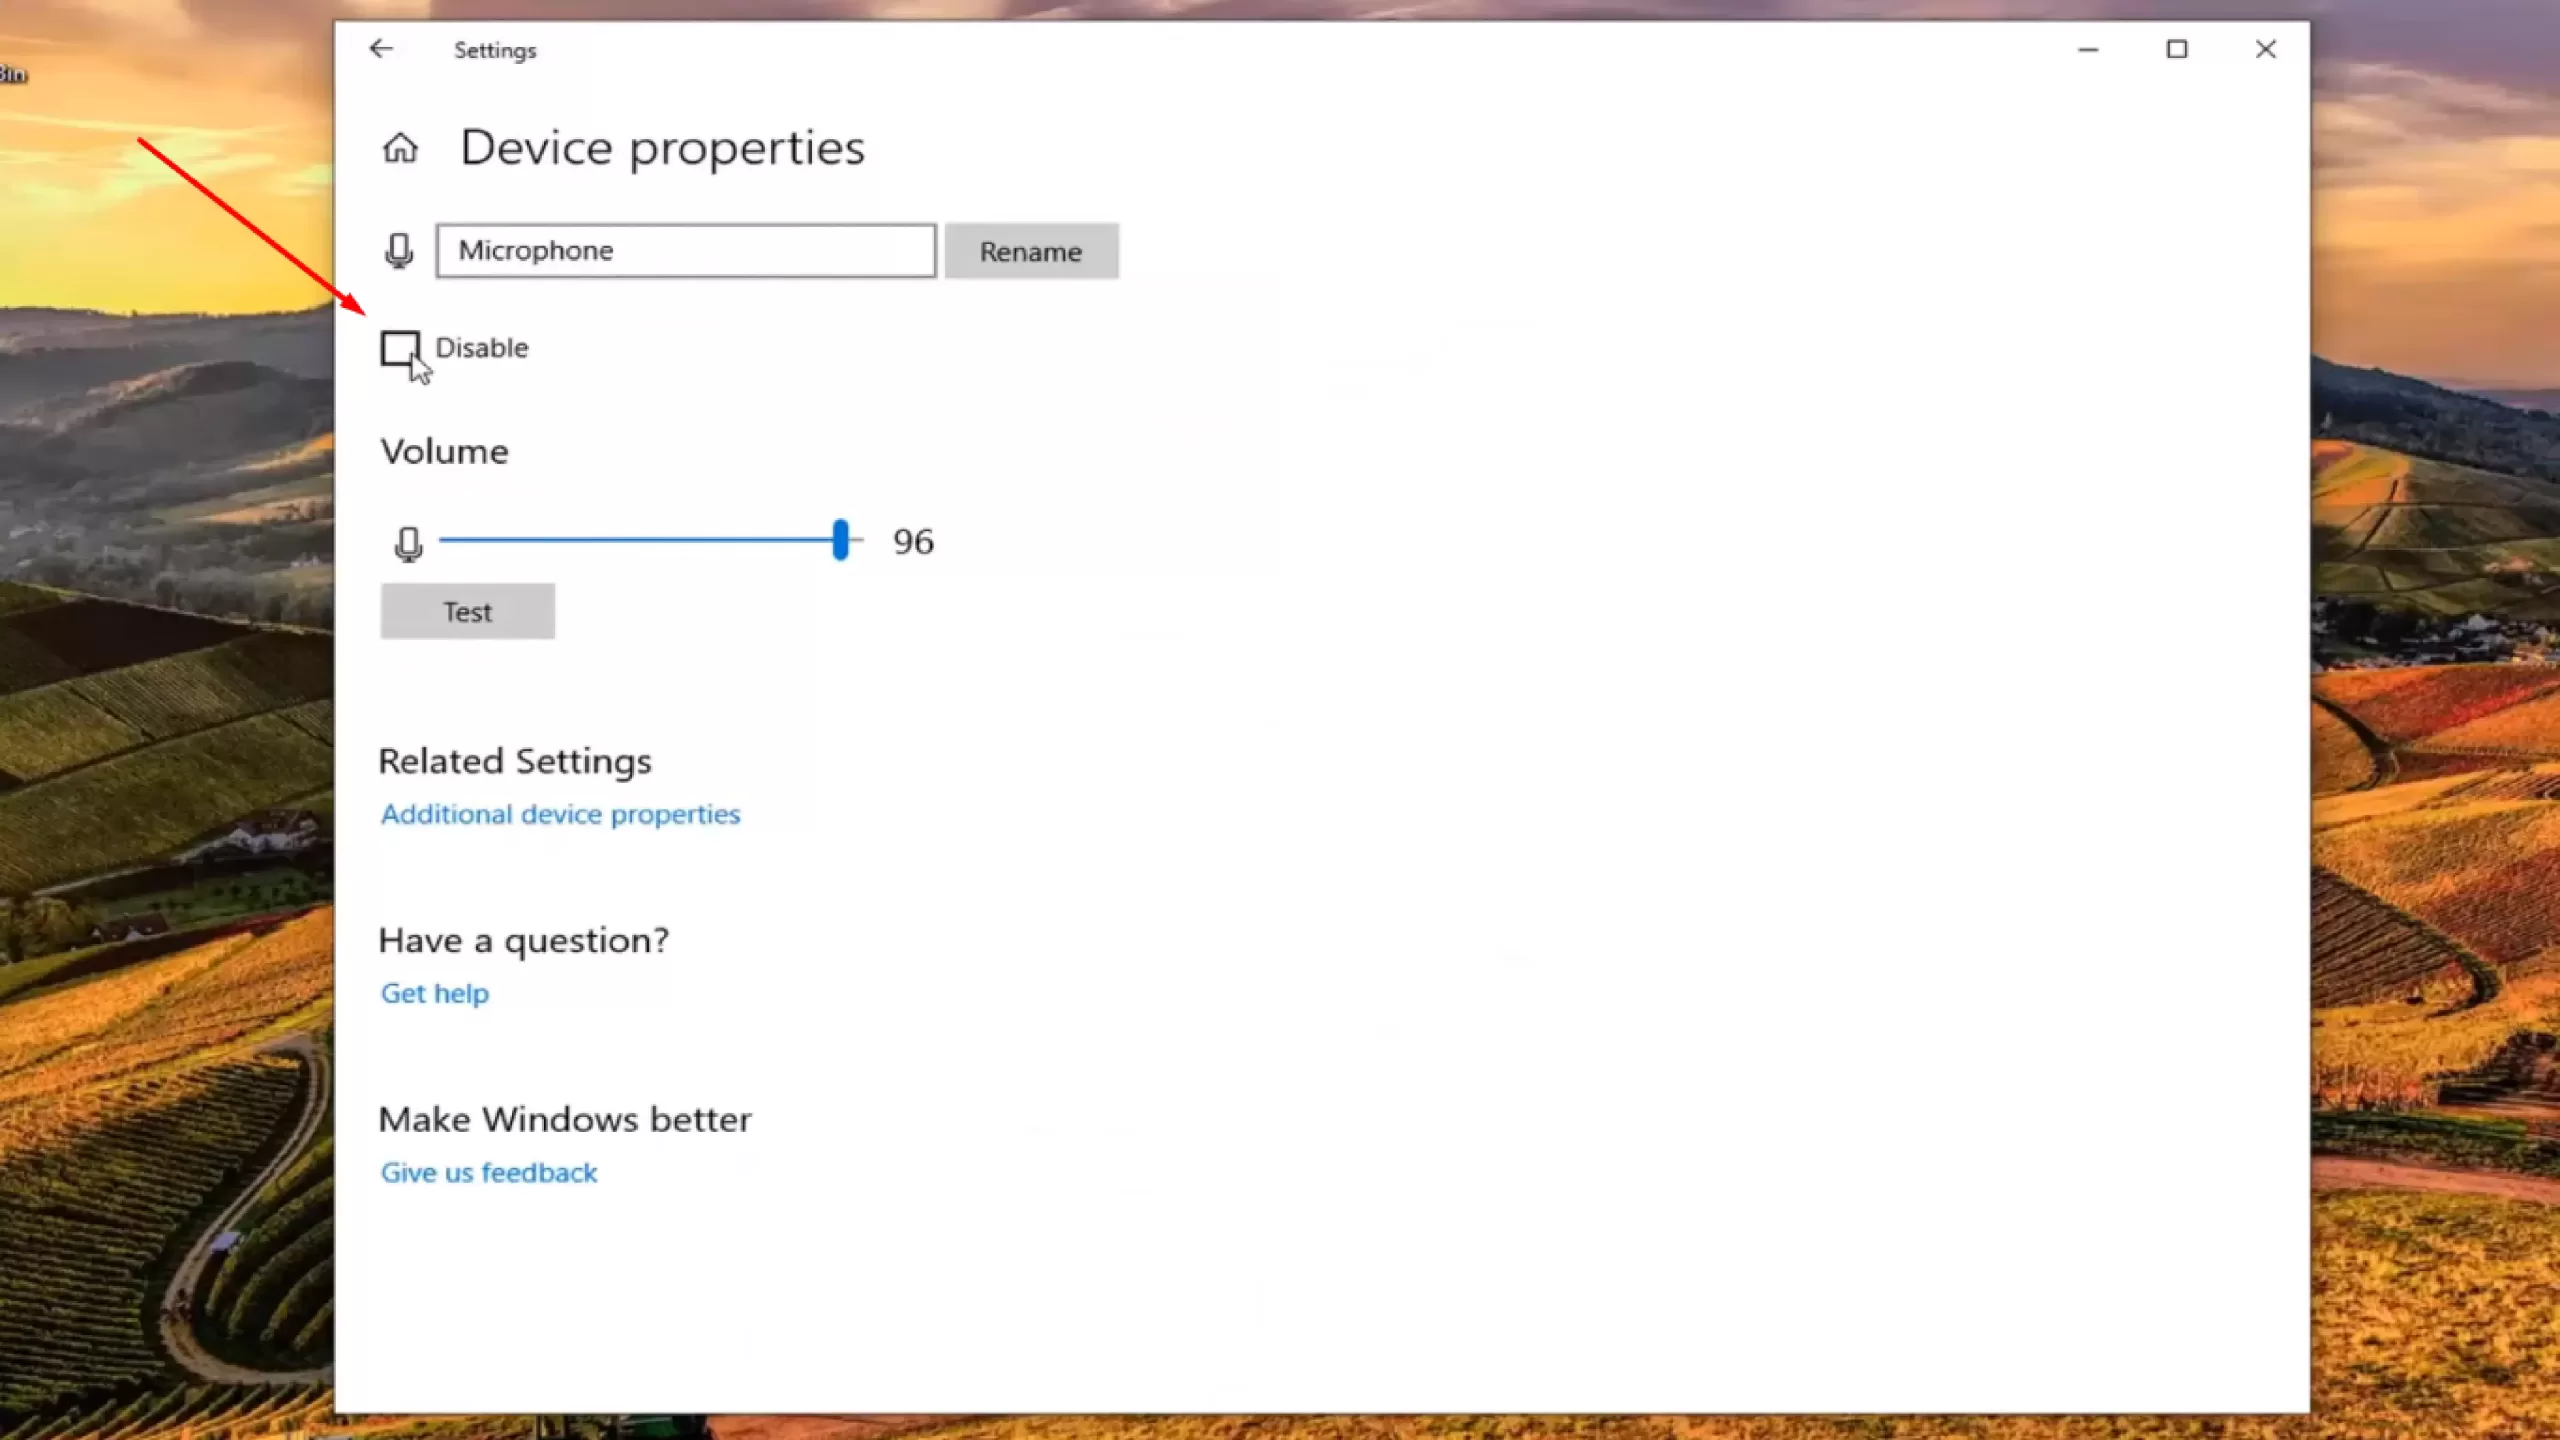Click the Related Settings heading

tap(515, 761)
